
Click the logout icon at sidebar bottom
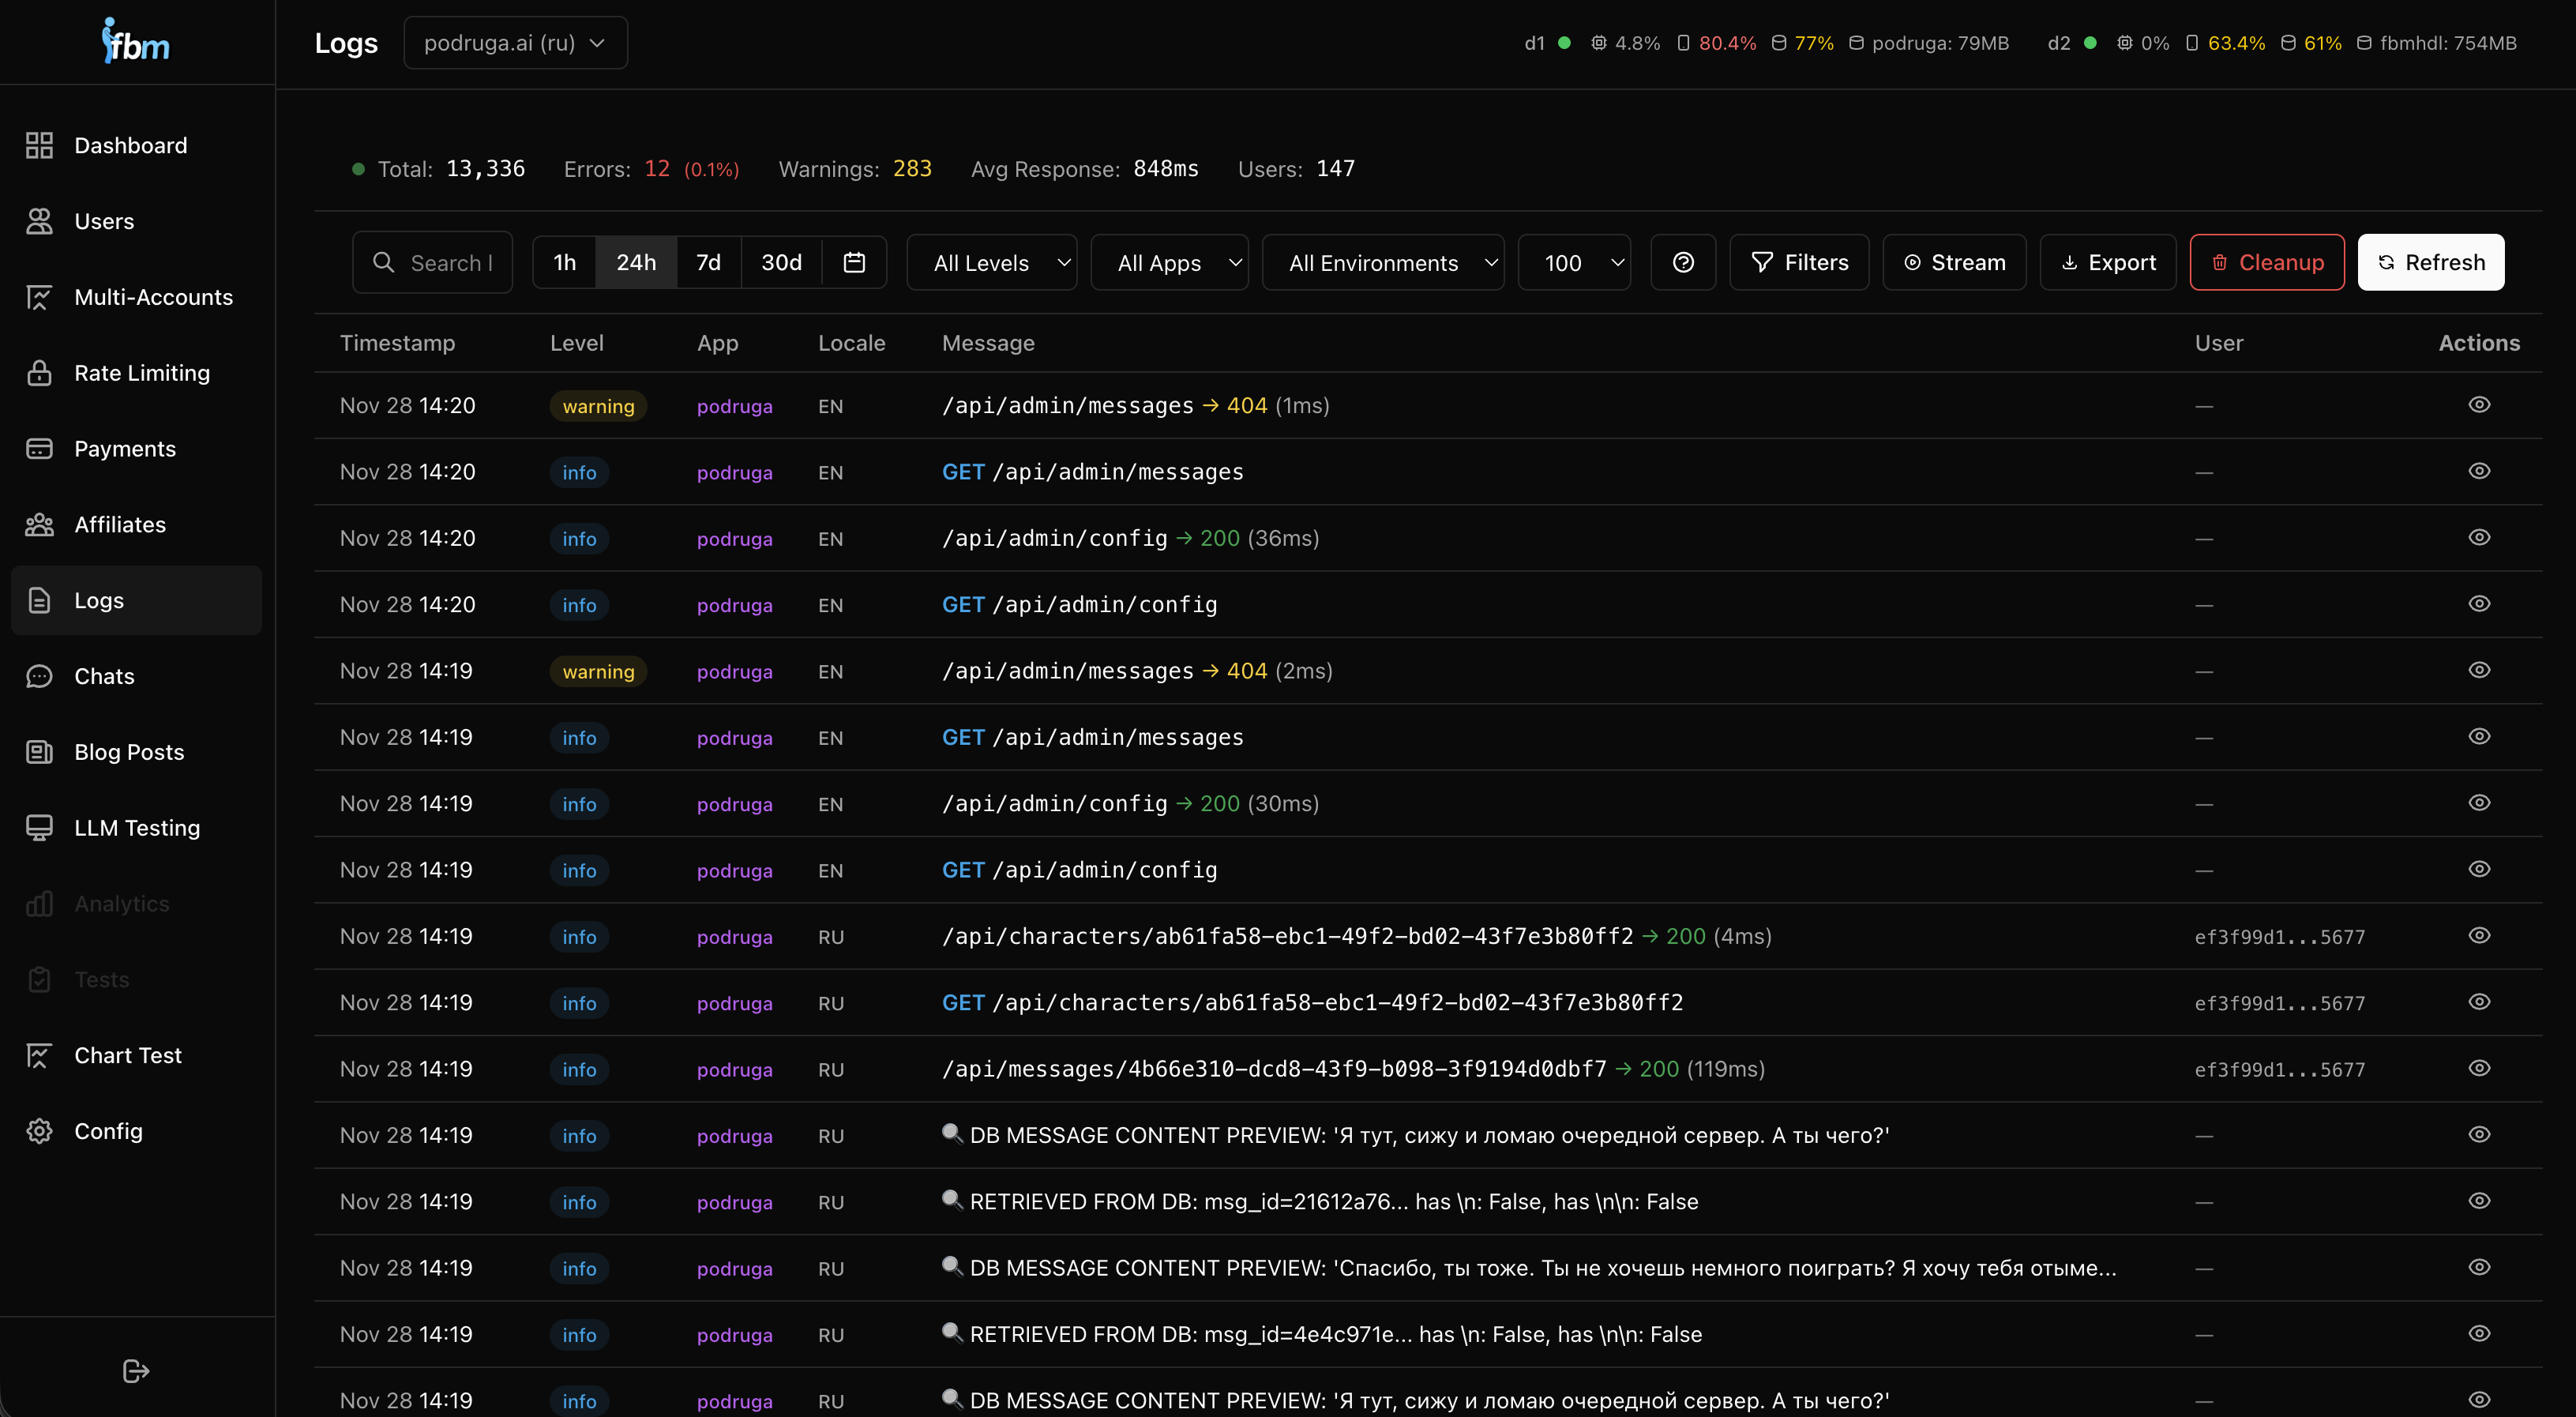(x=135, y=1370)
